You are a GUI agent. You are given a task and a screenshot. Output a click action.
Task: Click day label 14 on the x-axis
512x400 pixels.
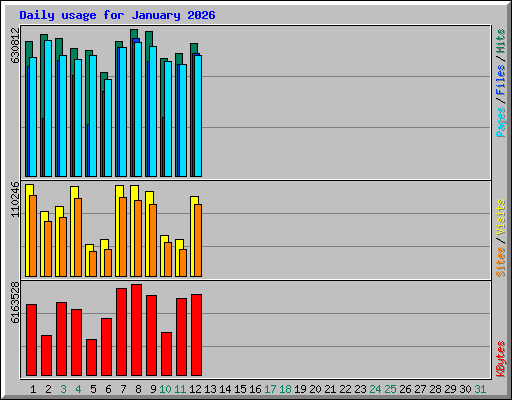click(225, 389)
